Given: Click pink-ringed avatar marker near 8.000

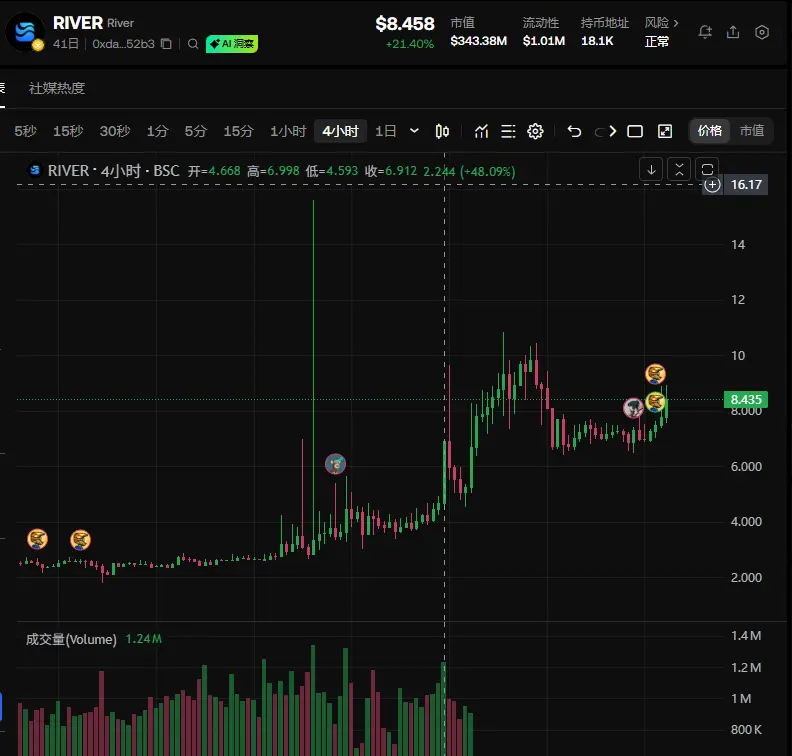Looking at the screenshot, I should [x=633, y=408].
